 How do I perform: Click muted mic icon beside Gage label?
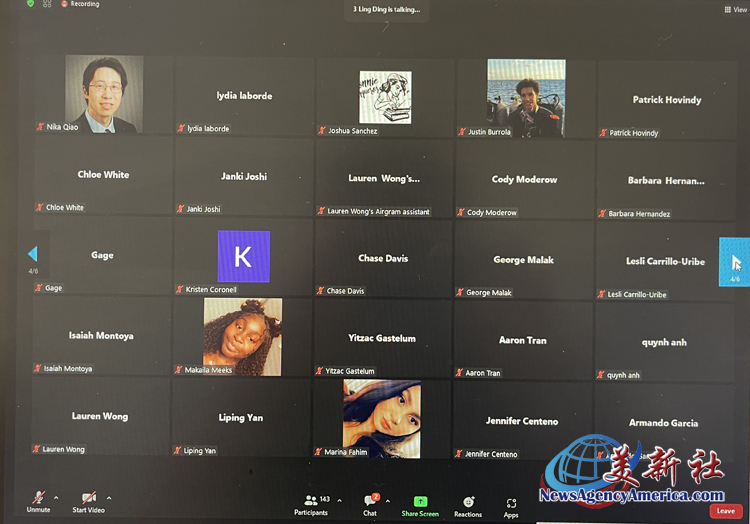coord(39,288)
